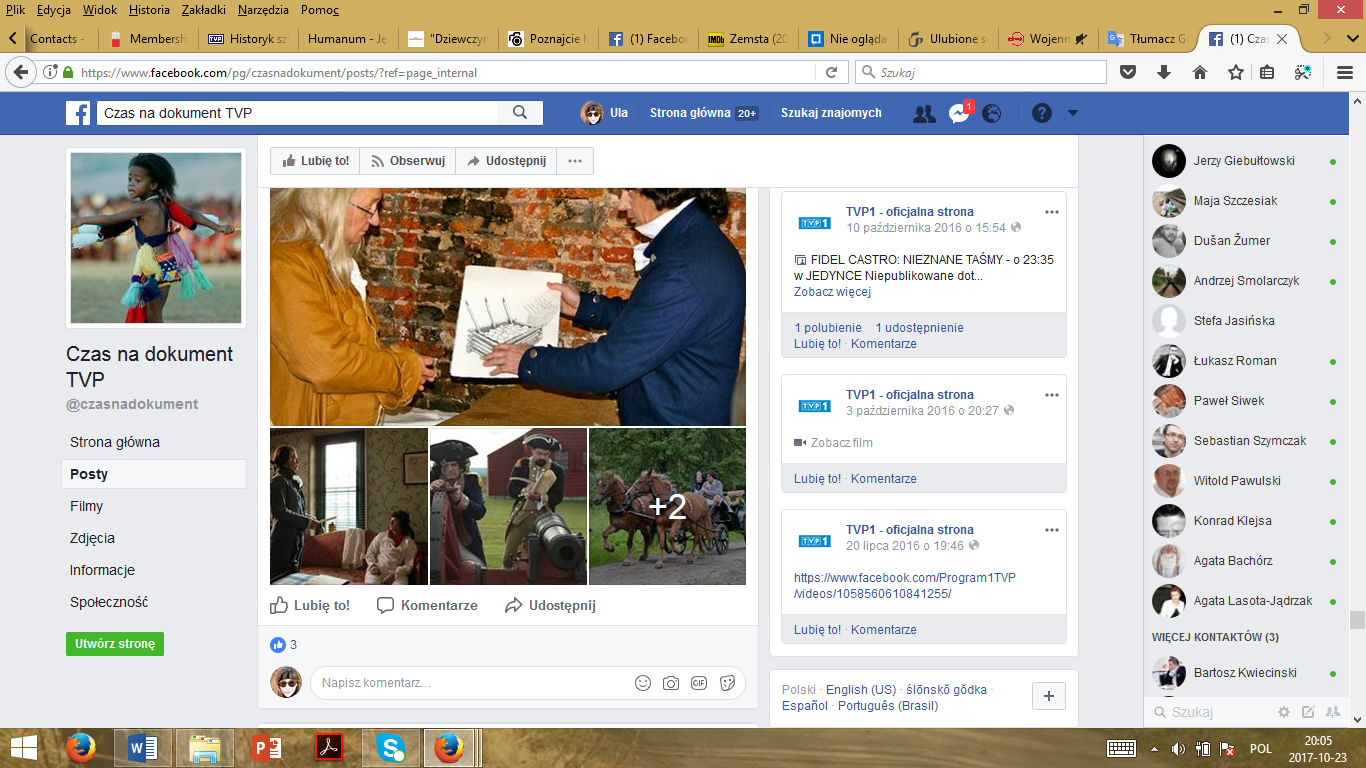The height and width of the screenshot is (768, 1366).
Task: Open PowerPoint from the taskbar
Action: [x=266, y=748]
